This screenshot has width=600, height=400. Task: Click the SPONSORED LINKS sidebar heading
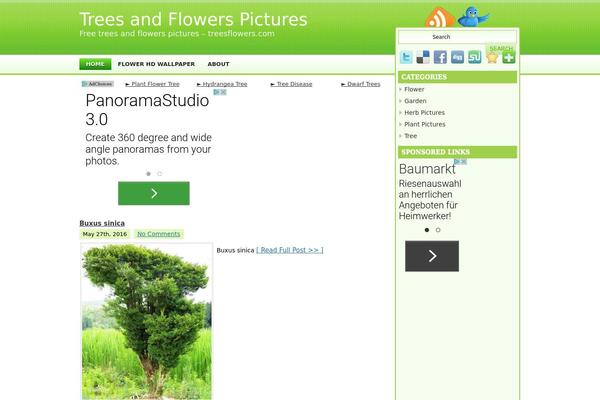tap(457, 152)
